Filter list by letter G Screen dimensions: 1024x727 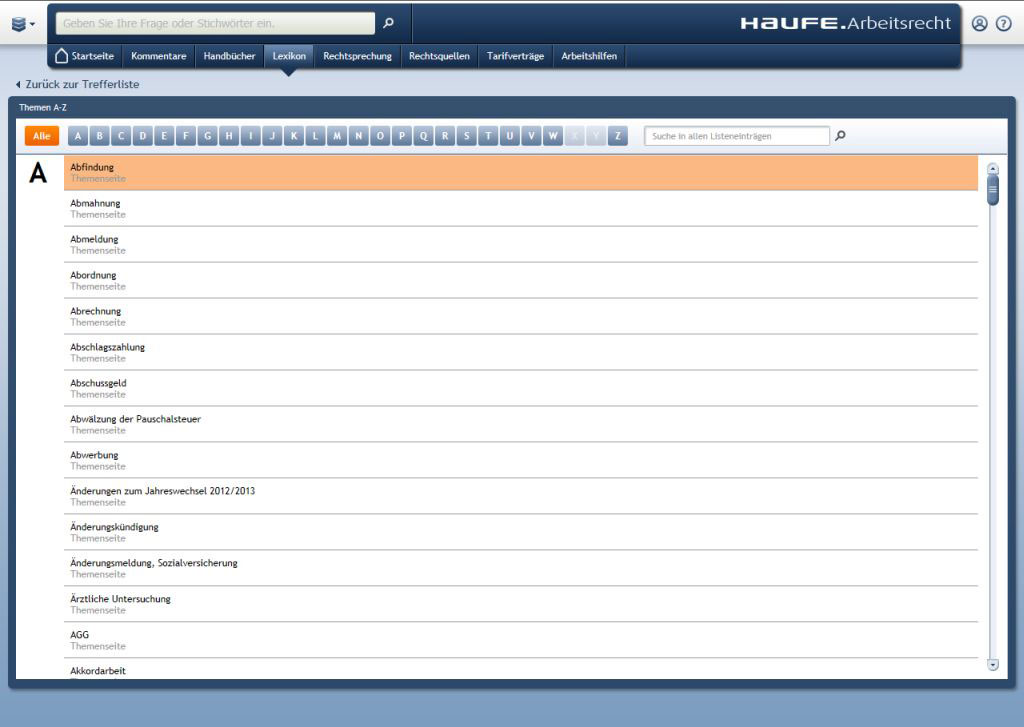(208, 136)
